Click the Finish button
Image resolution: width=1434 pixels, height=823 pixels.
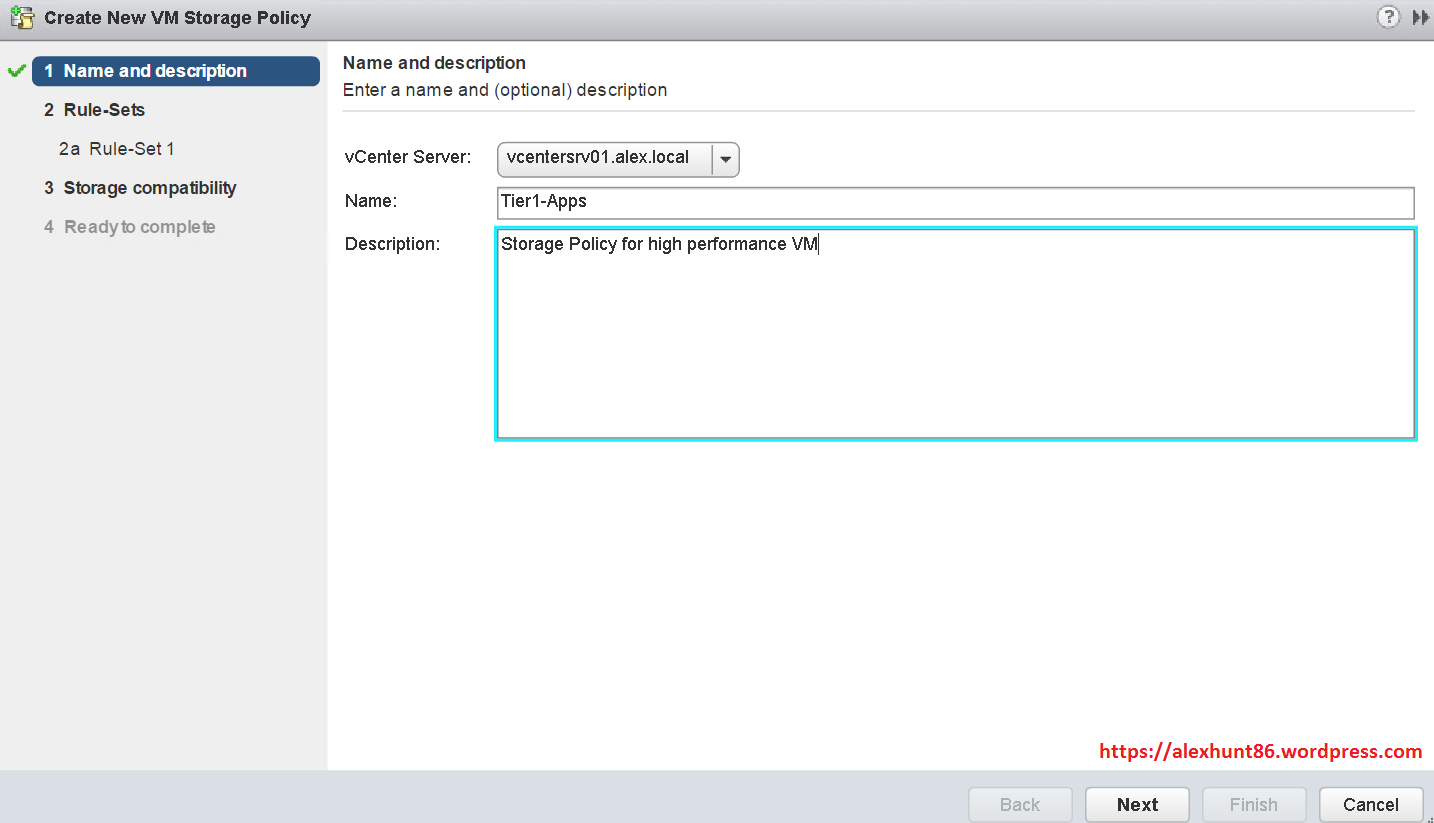(x=1253, y=804)
